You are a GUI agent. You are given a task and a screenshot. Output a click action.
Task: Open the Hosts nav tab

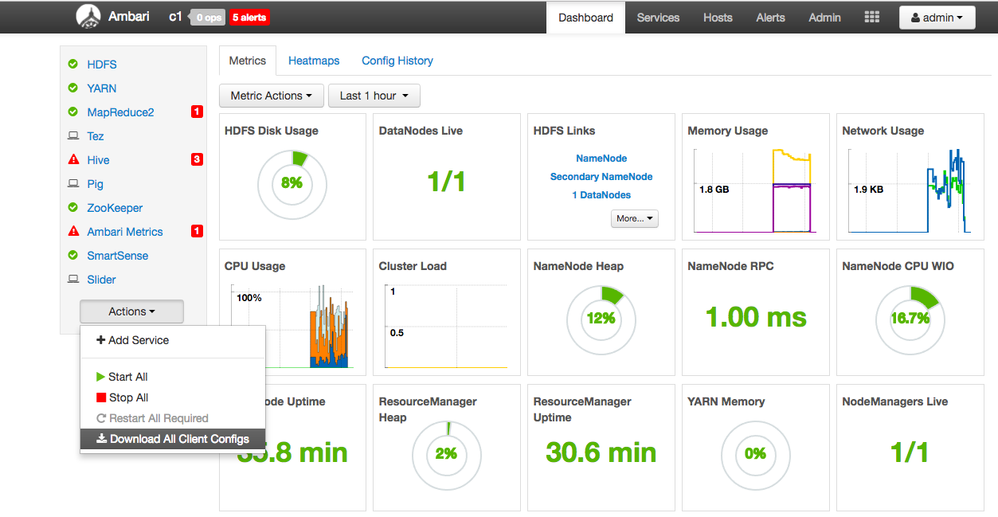718,18
